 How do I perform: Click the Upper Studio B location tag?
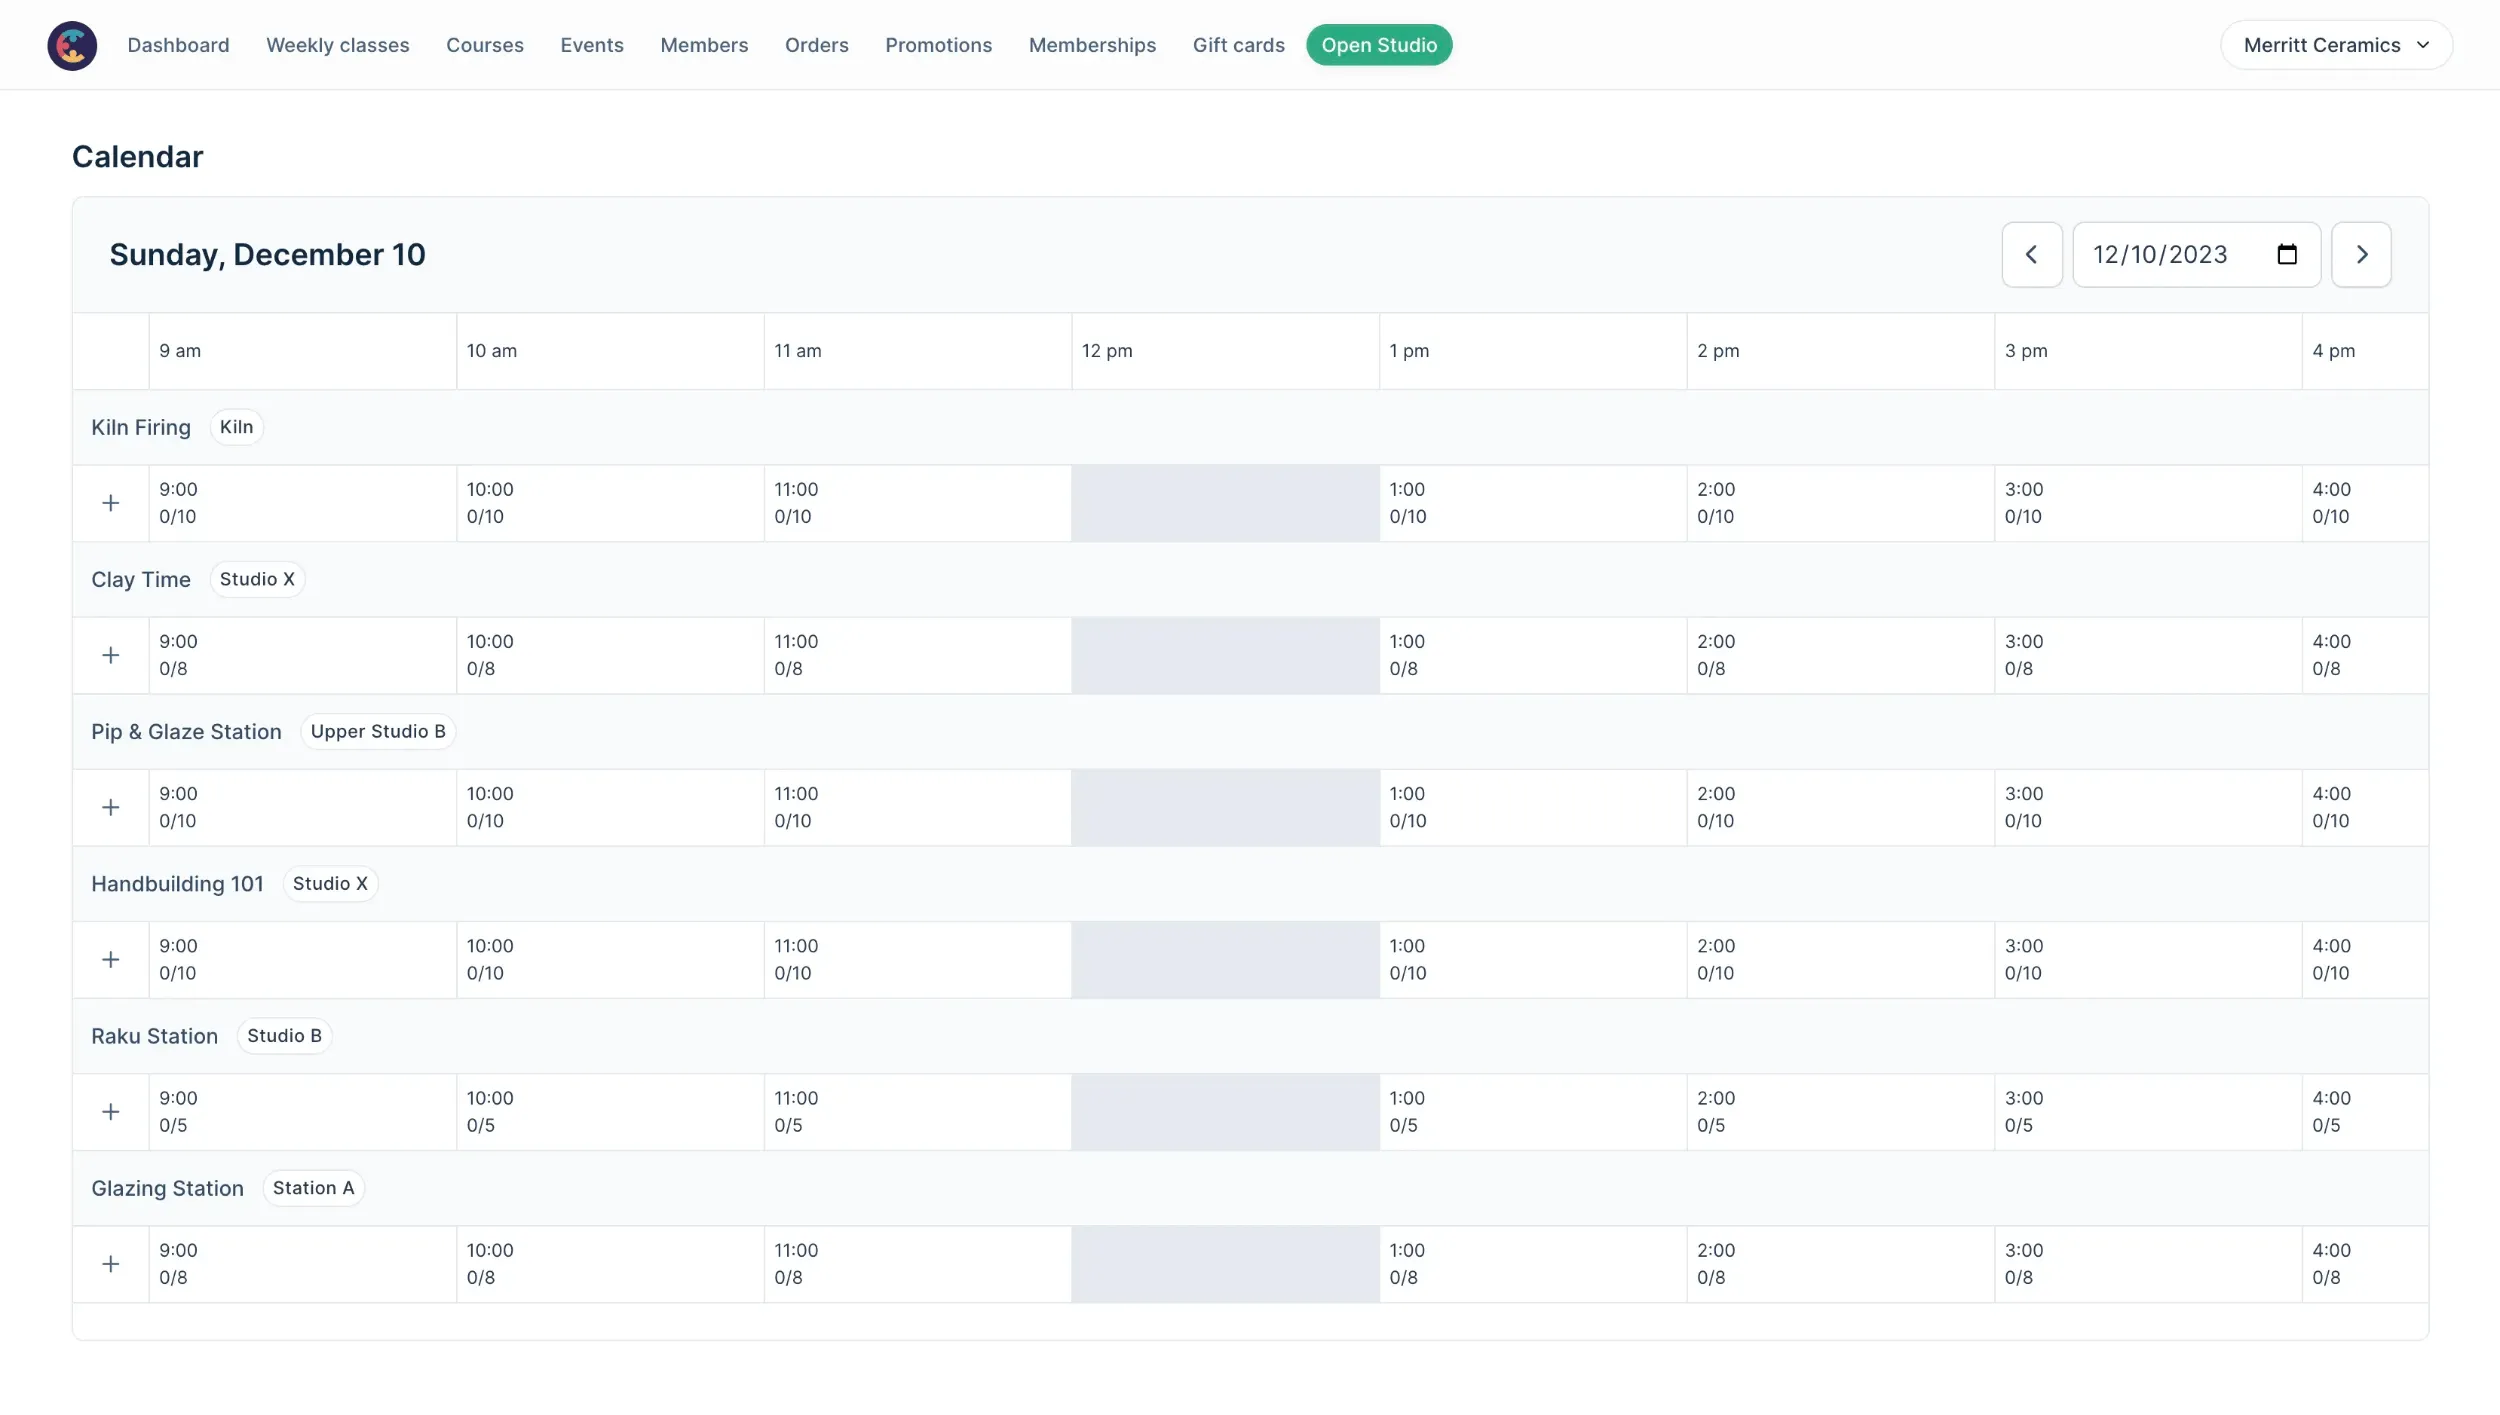point(378,731)
